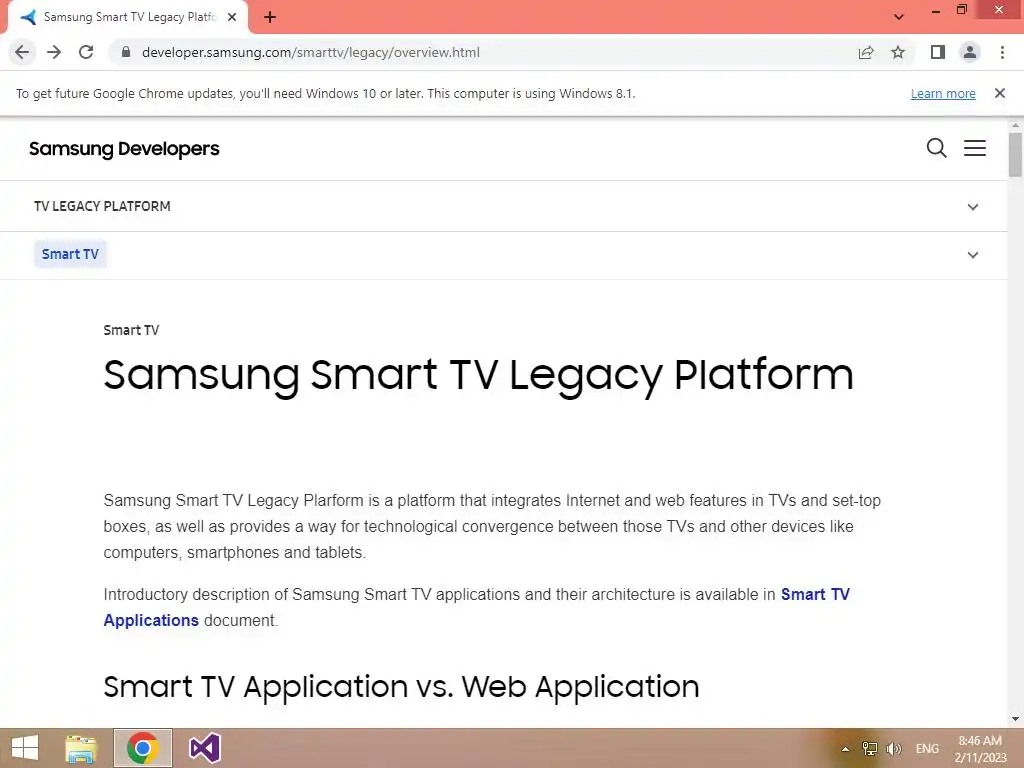The height and width of the screenshot is (768, 1024).
Task: Open Visual Studio from taskbar
Action: coord(204,748)
